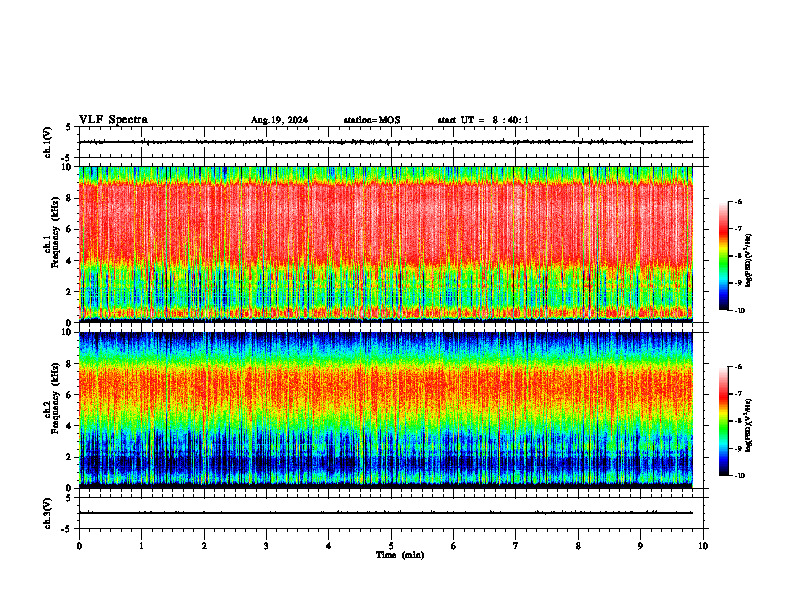Click the "ch.1(V)" axis label
The width and height of the screenshot is (792, 612).
coord(47,142)
